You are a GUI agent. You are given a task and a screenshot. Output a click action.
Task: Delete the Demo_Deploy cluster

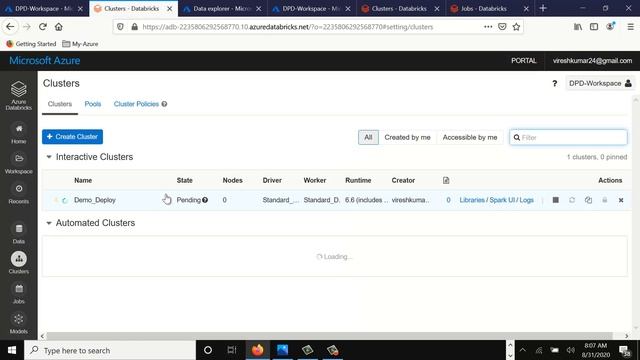(x=621, y=200)
